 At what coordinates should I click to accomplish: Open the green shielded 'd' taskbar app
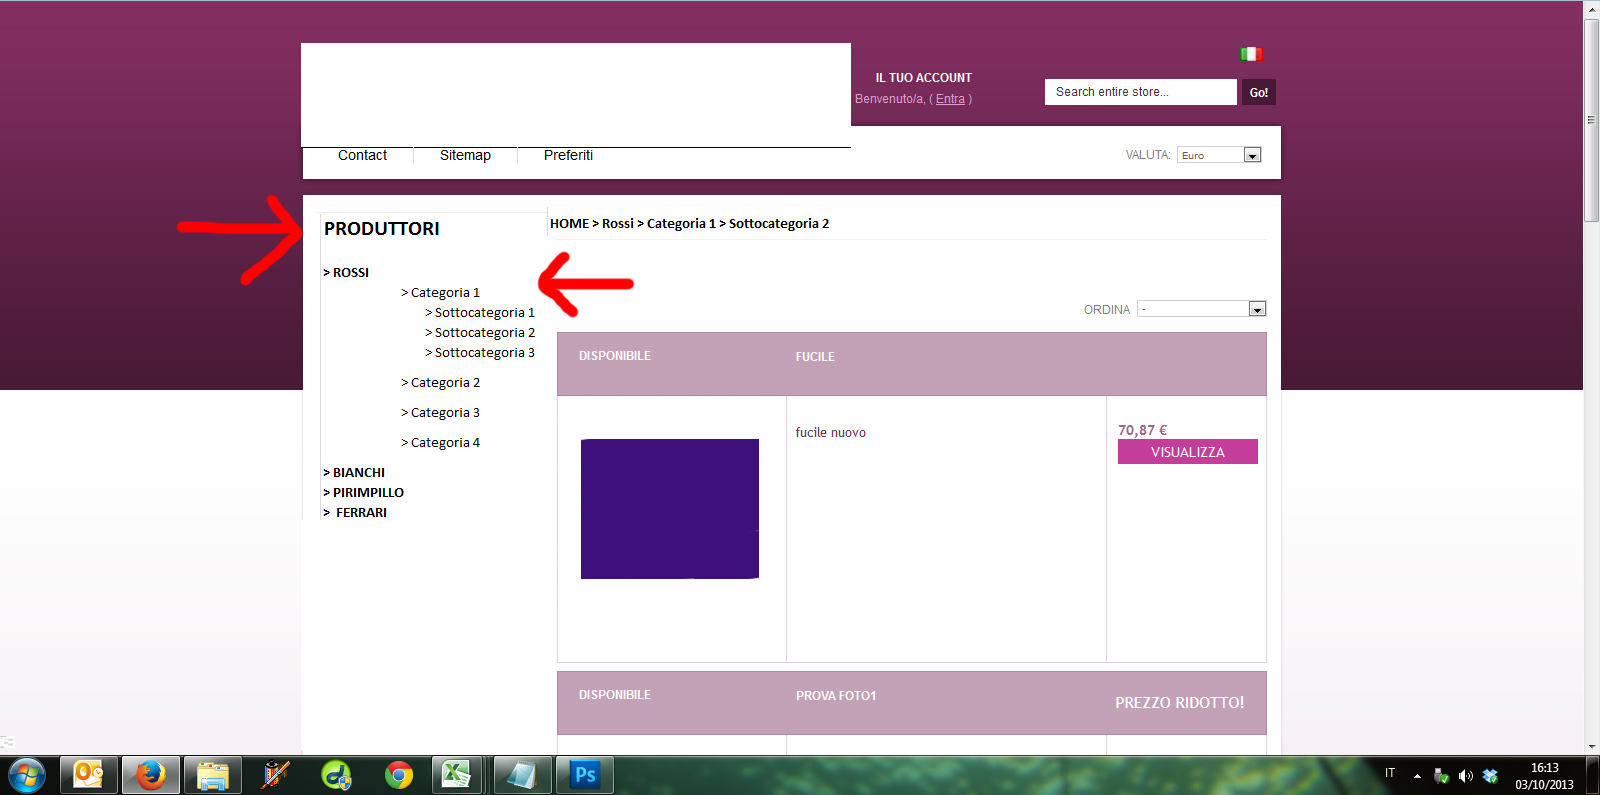click(337, 775)
